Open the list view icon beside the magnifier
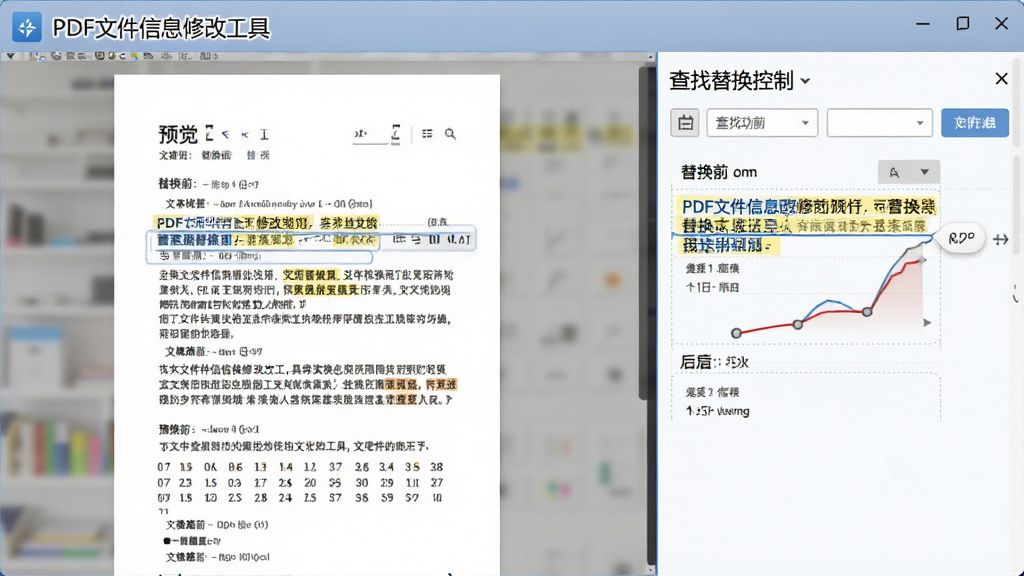 click(x=427, y=133)
